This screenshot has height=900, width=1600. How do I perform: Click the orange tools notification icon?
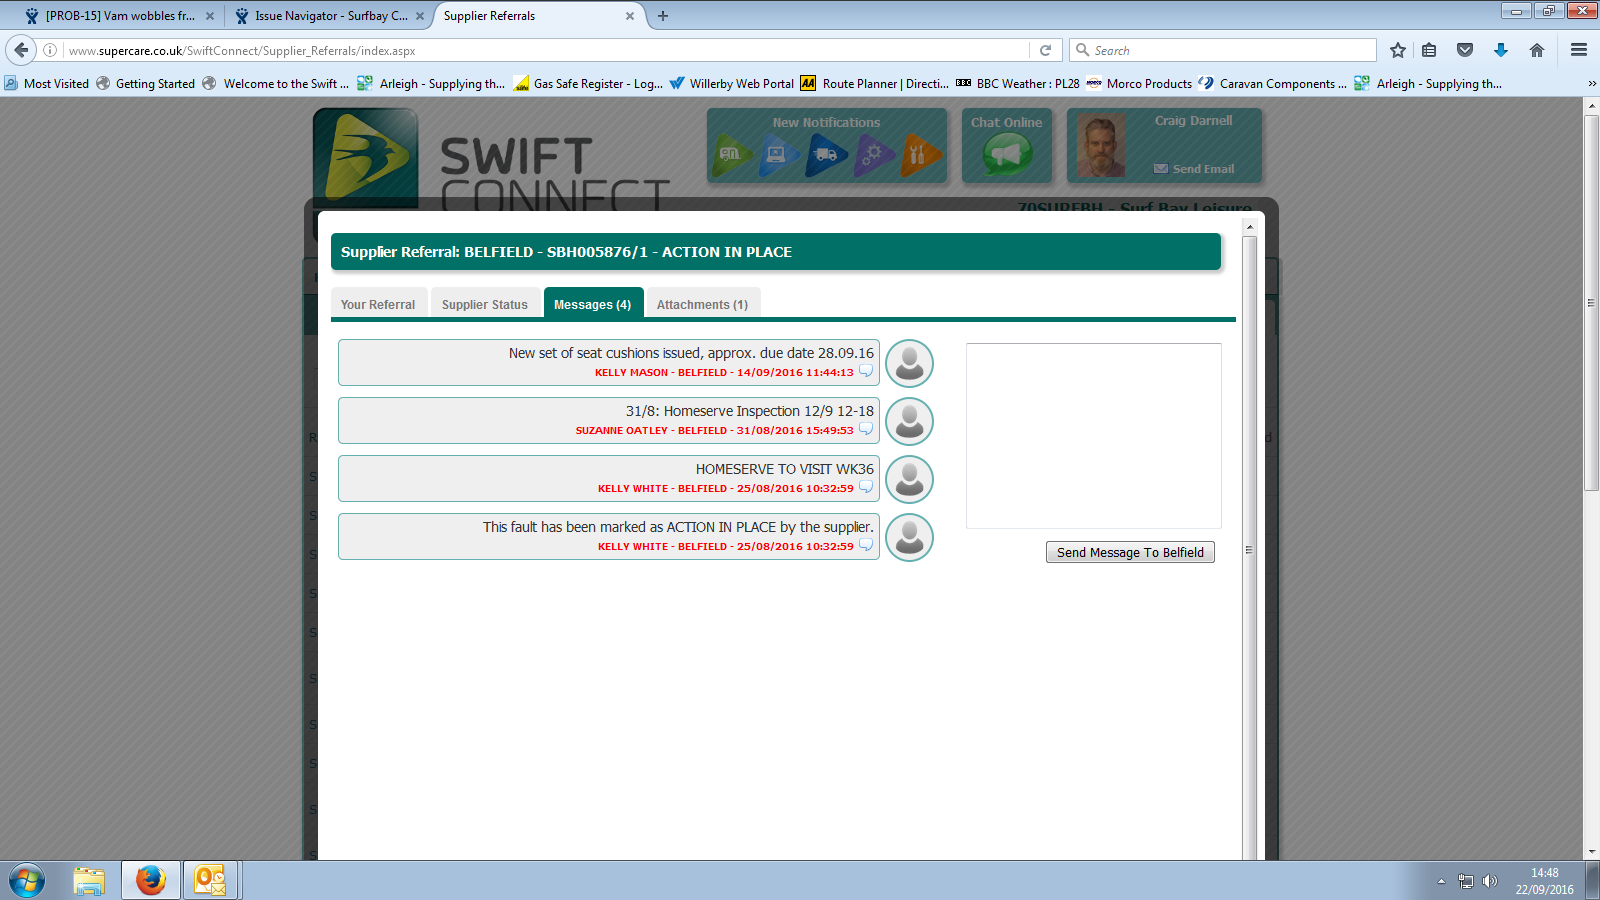pos(921,155)
